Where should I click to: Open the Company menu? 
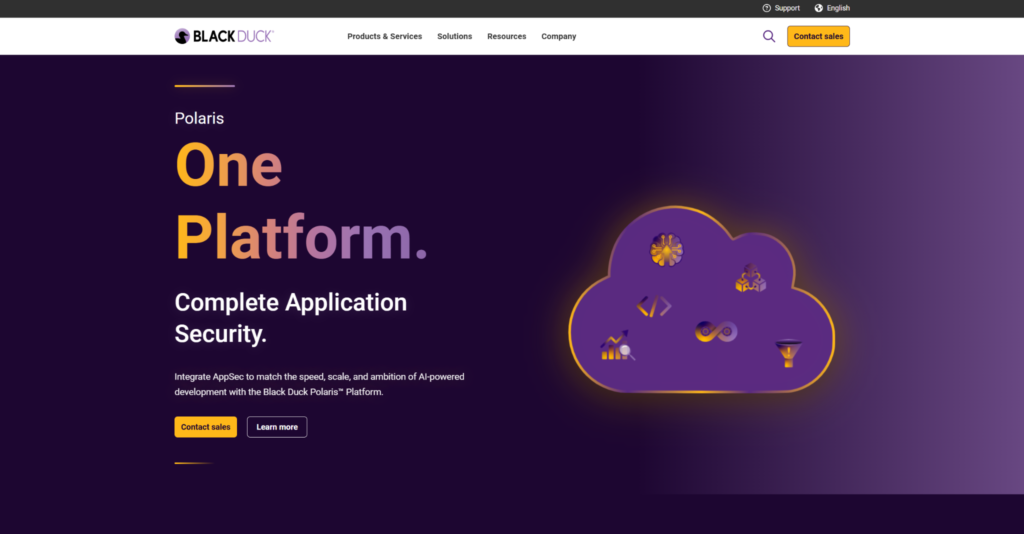(x=558, y=37)
